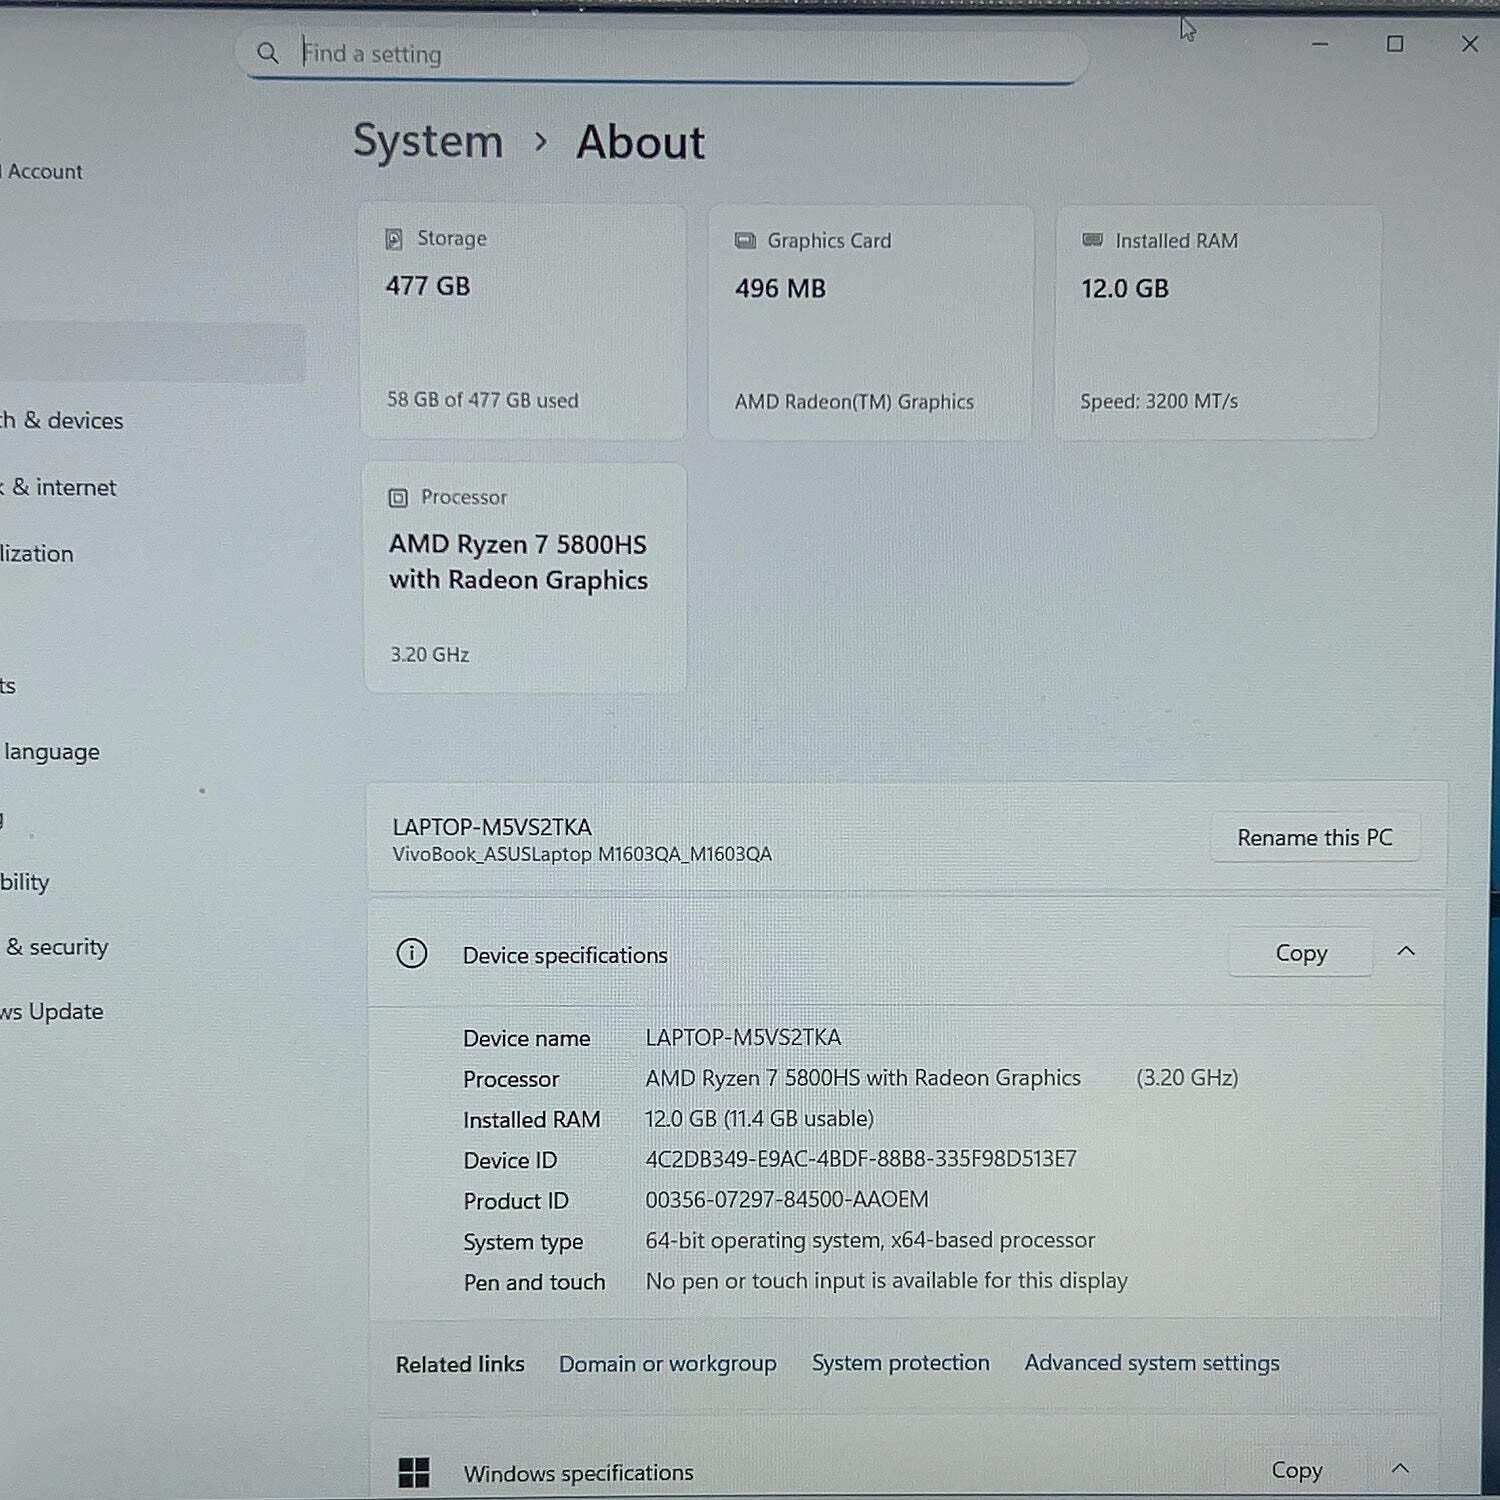Click 'AMD Ryzen 7 5800HS with Radeon Graphics' spec value
This screenshot has width=1500, height=1500.
(x=863, y=1078)
